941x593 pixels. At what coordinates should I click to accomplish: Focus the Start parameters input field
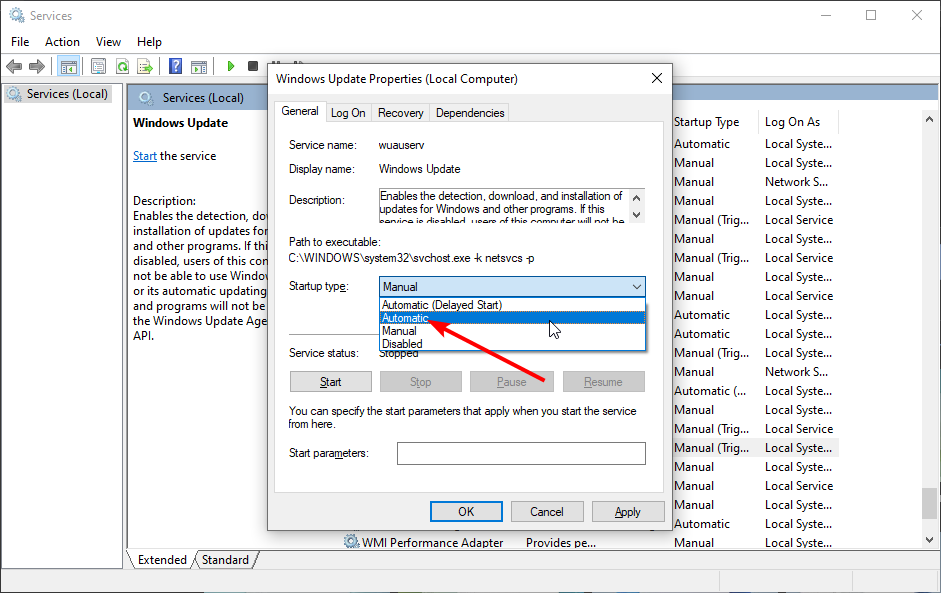coord(521,453)
